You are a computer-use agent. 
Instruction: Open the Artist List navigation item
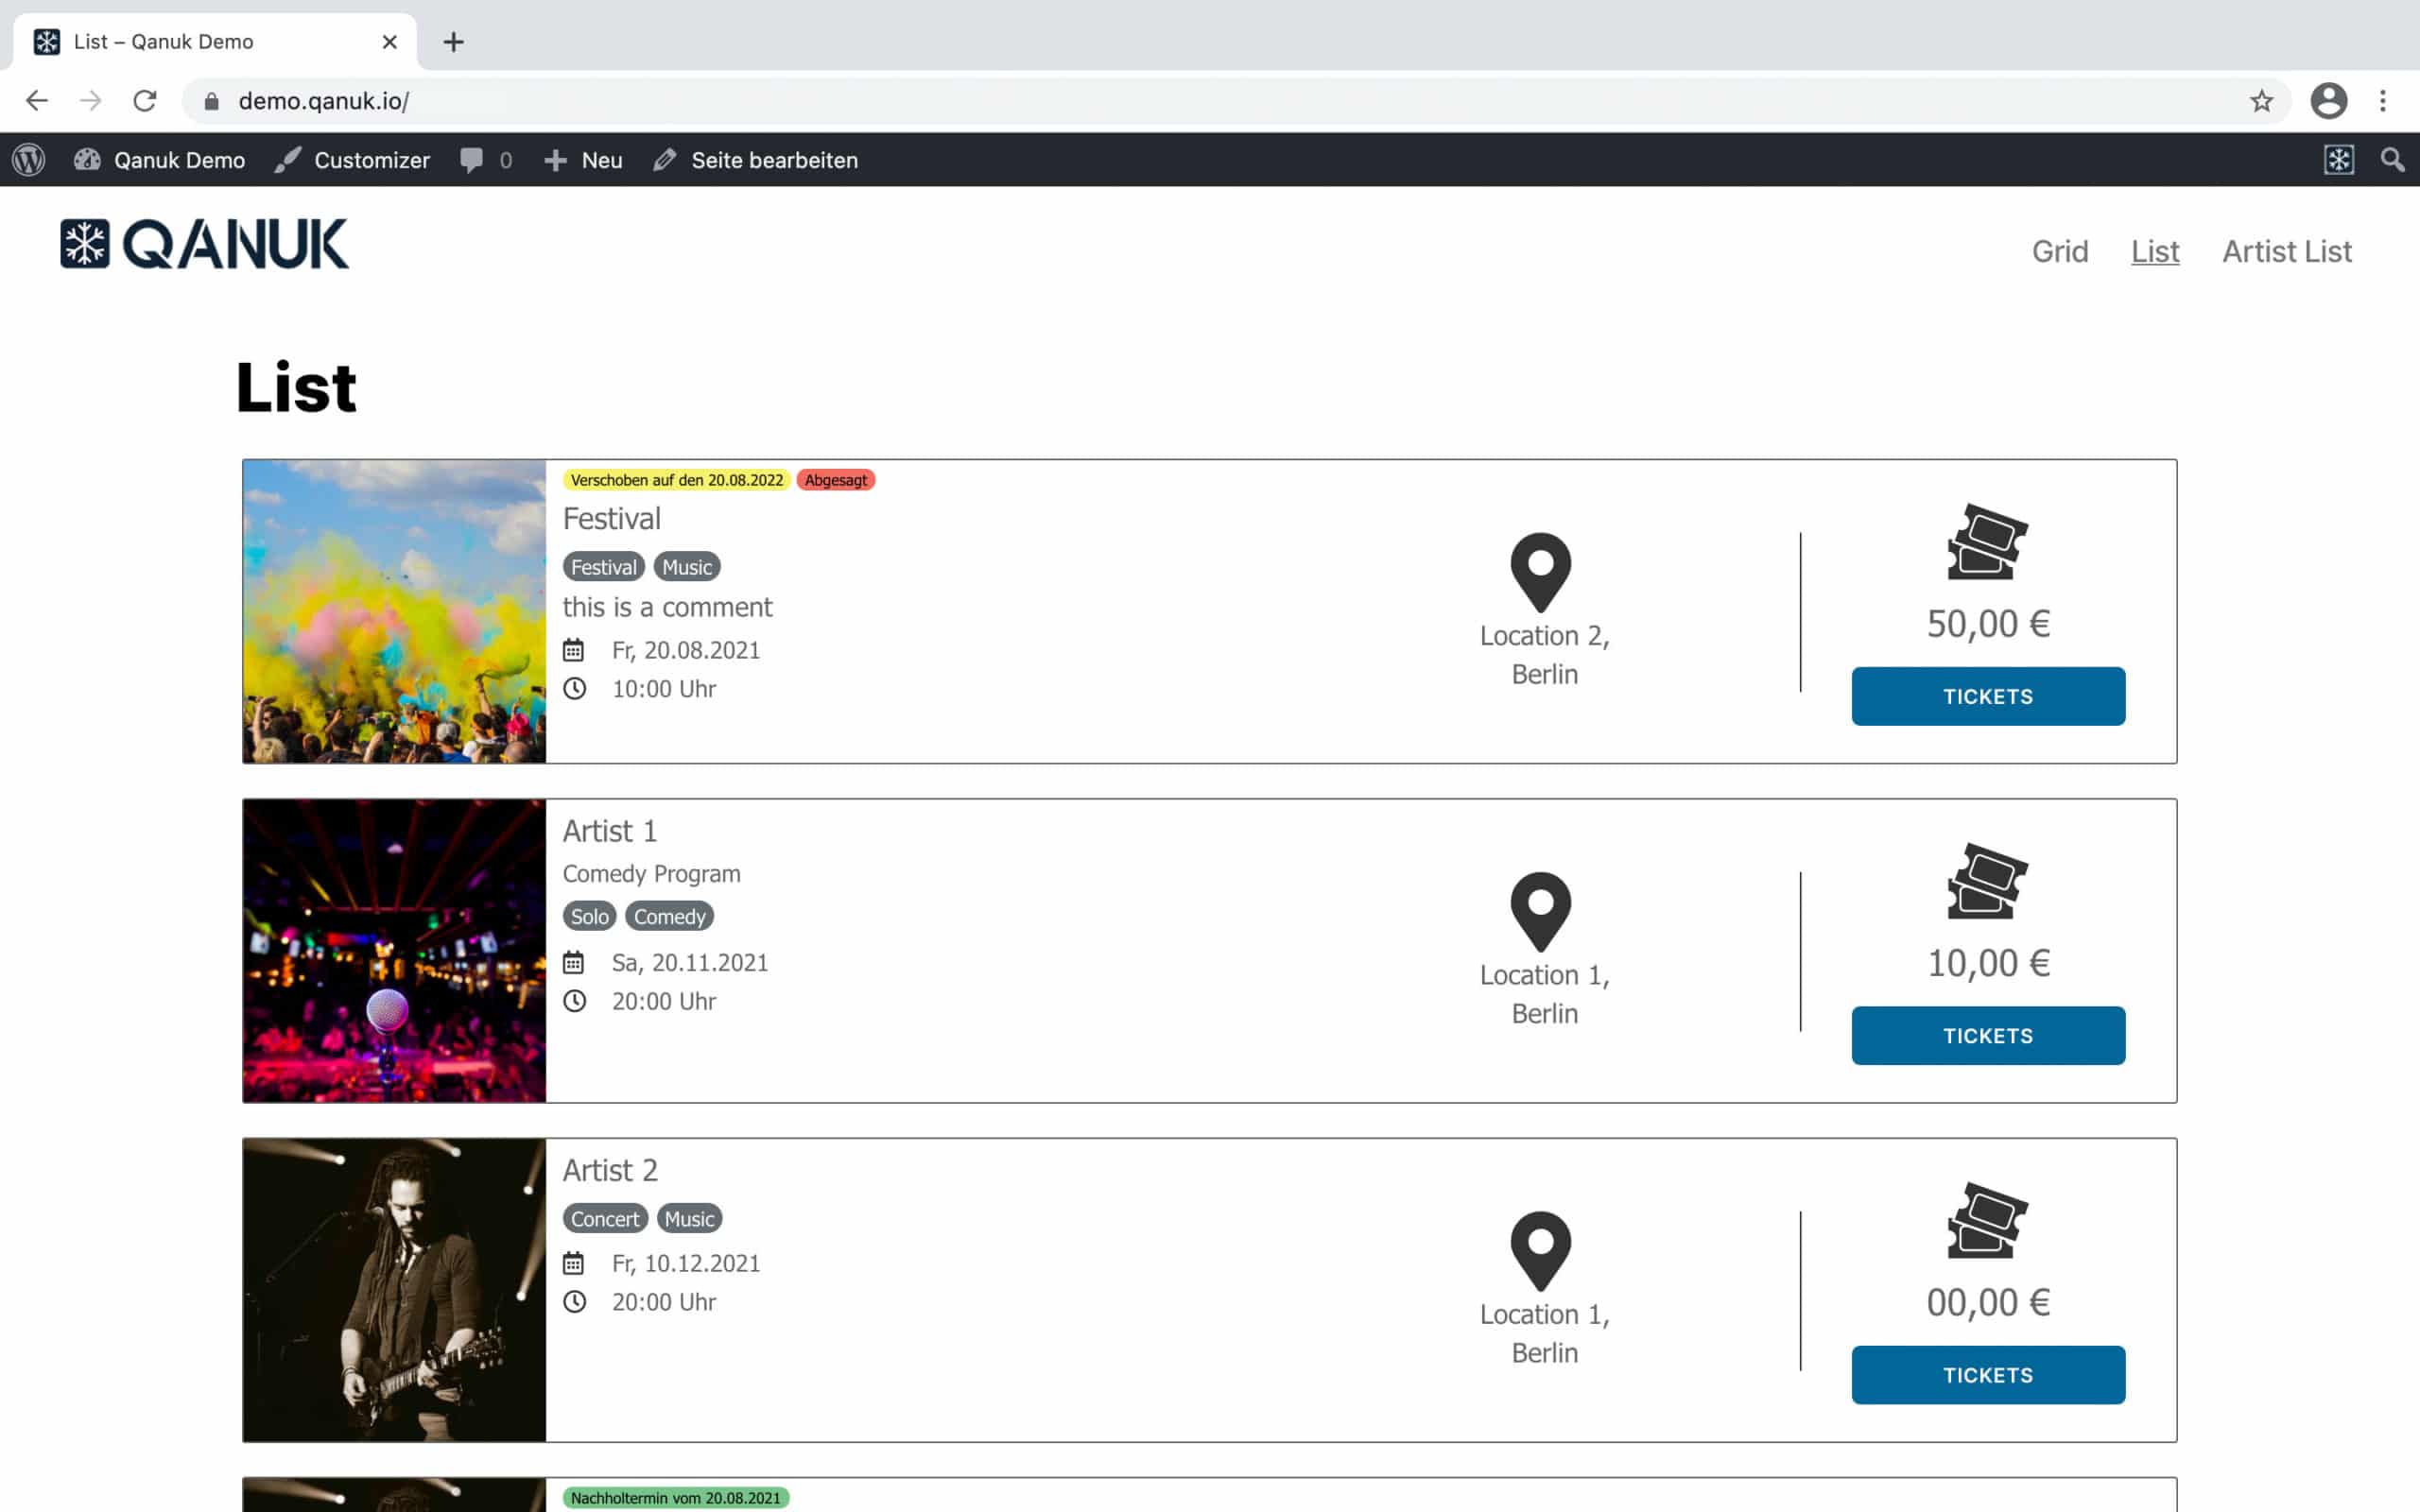2286,251
